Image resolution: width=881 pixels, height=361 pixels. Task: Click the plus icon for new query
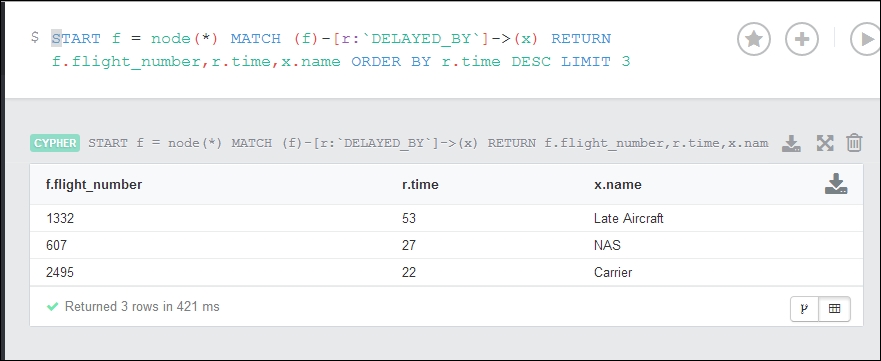point(802,39)
